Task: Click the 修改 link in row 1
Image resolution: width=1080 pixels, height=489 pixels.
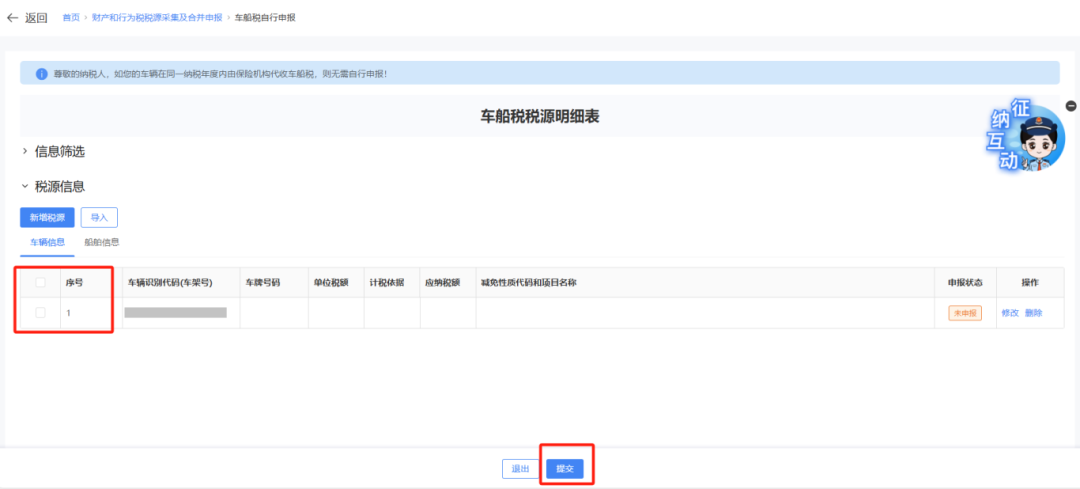Action: click(1010, 313)
